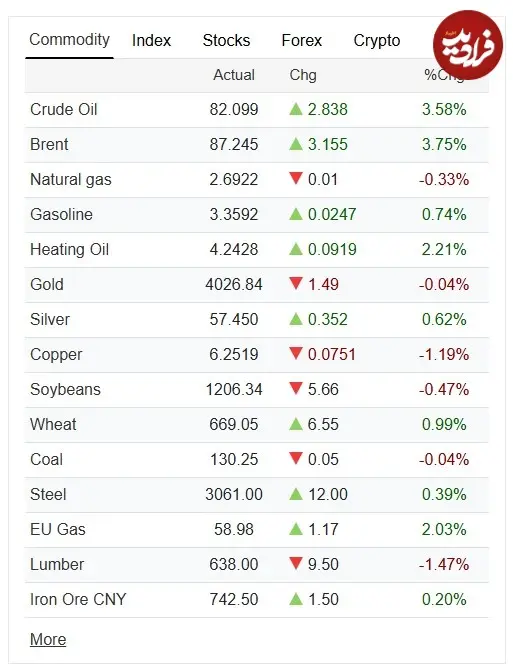This screenshot has width=513, height=672.
Task: Select the Forex tab
Action: (302, 41)
